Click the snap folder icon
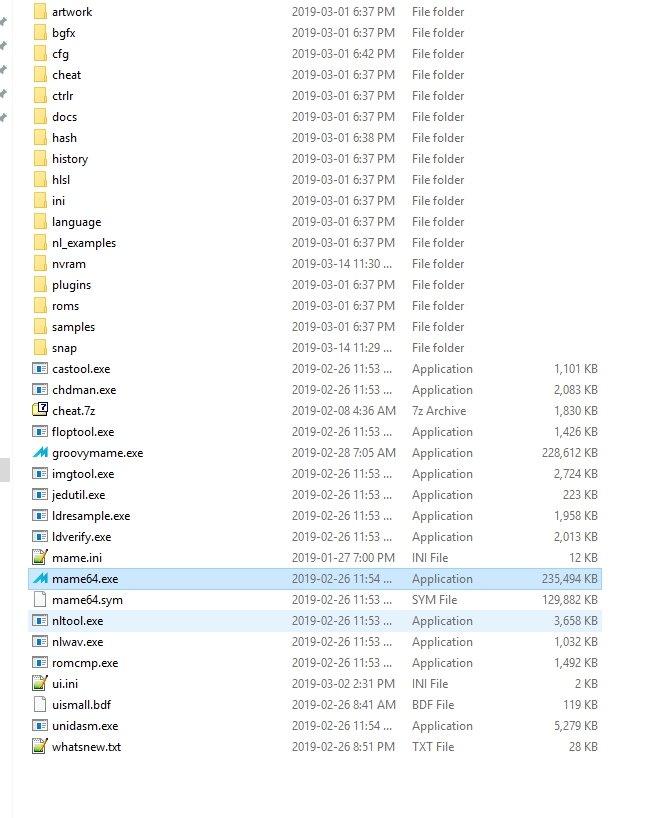 point(40,347)
